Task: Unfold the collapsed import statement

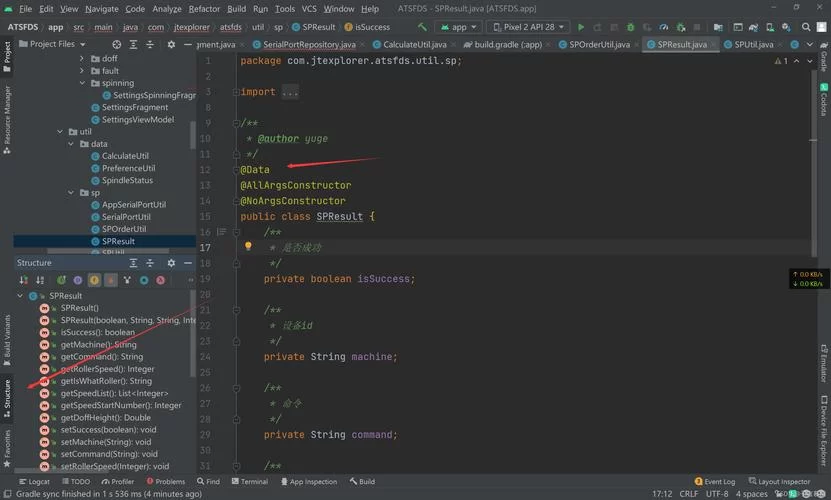Action: pyautogui.click(x=236, y=92)
